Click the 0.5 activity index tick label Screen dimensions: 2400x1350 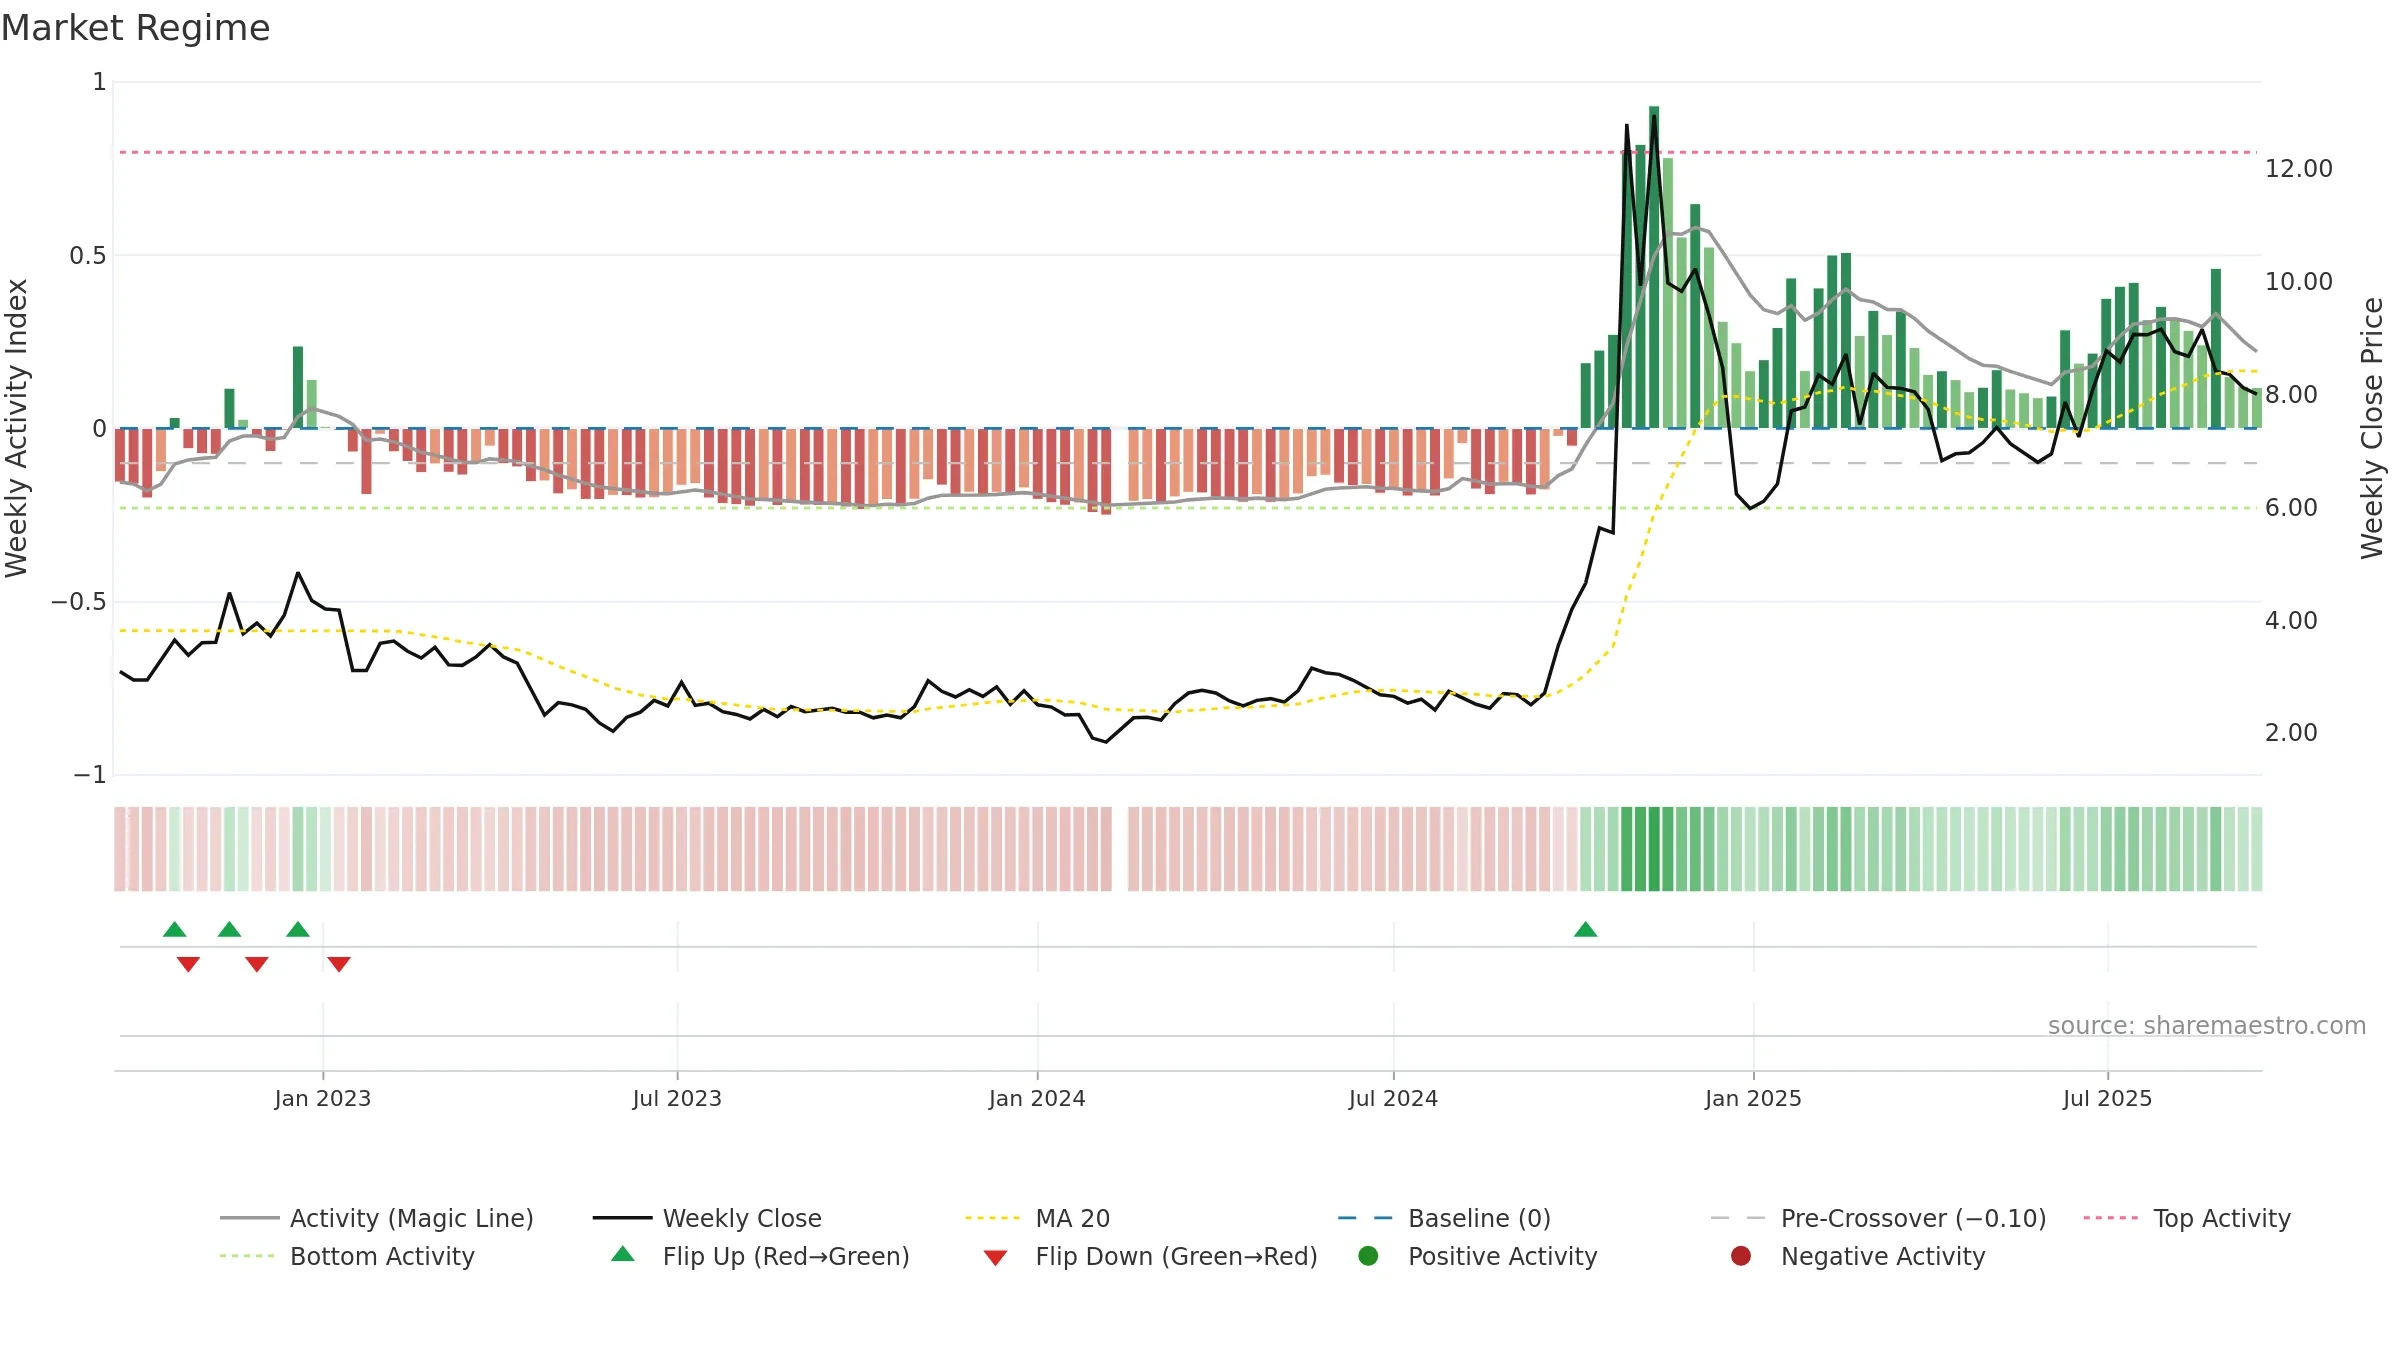87,256
